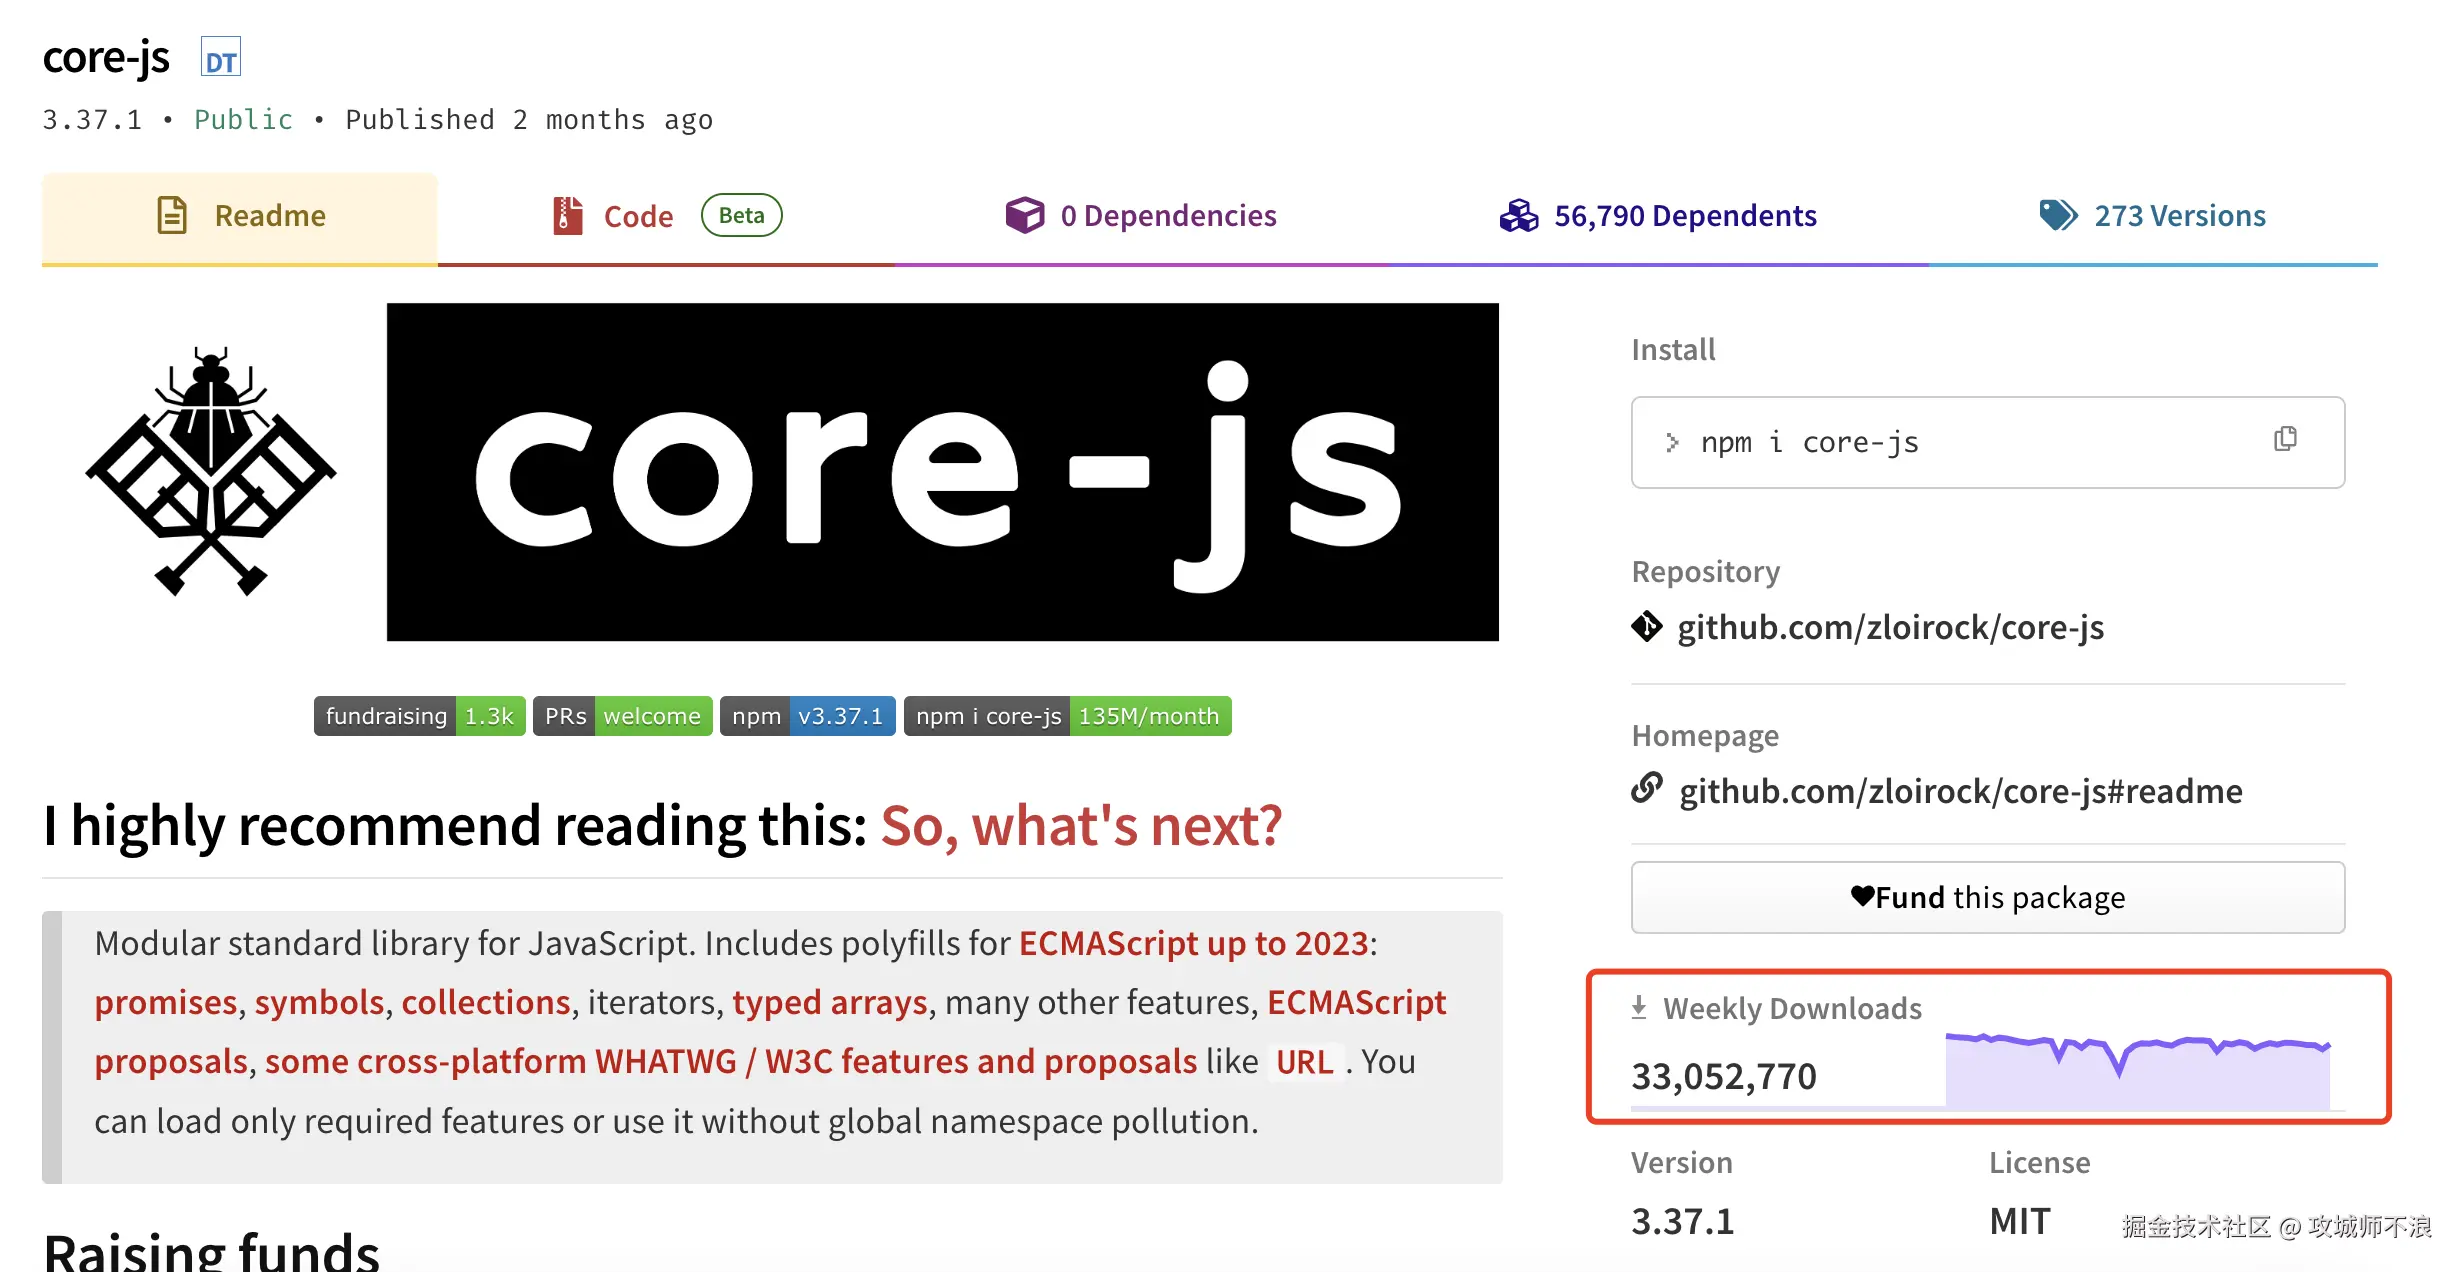Click the git repository diamond icon

click(1647, 627)
